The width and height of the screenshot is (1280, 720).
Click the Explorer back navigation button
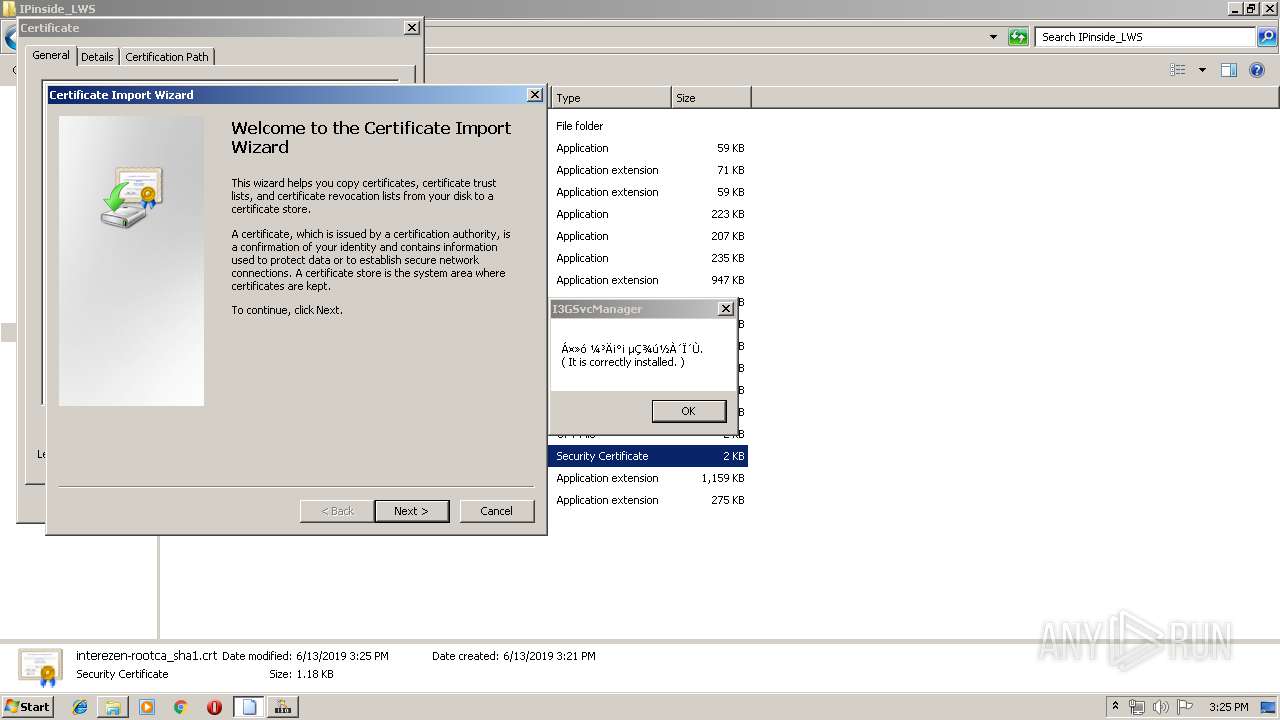[x=10, y=37]
